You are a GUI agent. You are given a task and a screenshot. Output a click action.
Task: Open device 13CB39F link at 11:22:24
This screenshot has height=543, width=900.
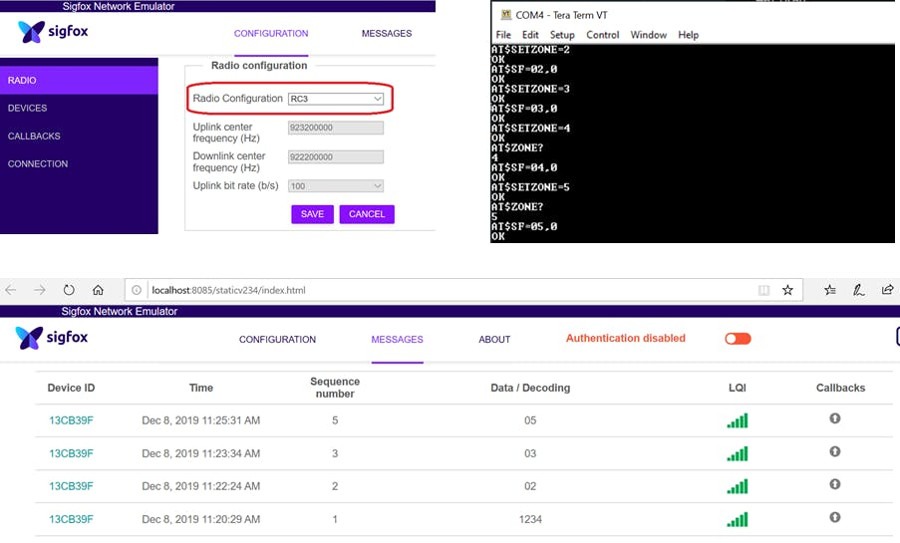click(71, 486)
